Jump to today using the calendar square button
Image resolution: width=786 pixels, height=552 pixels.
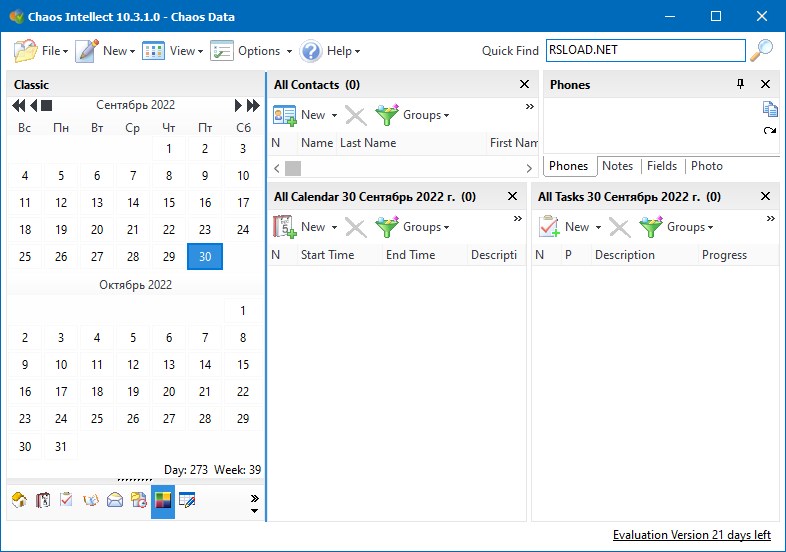tap(47, 105)
